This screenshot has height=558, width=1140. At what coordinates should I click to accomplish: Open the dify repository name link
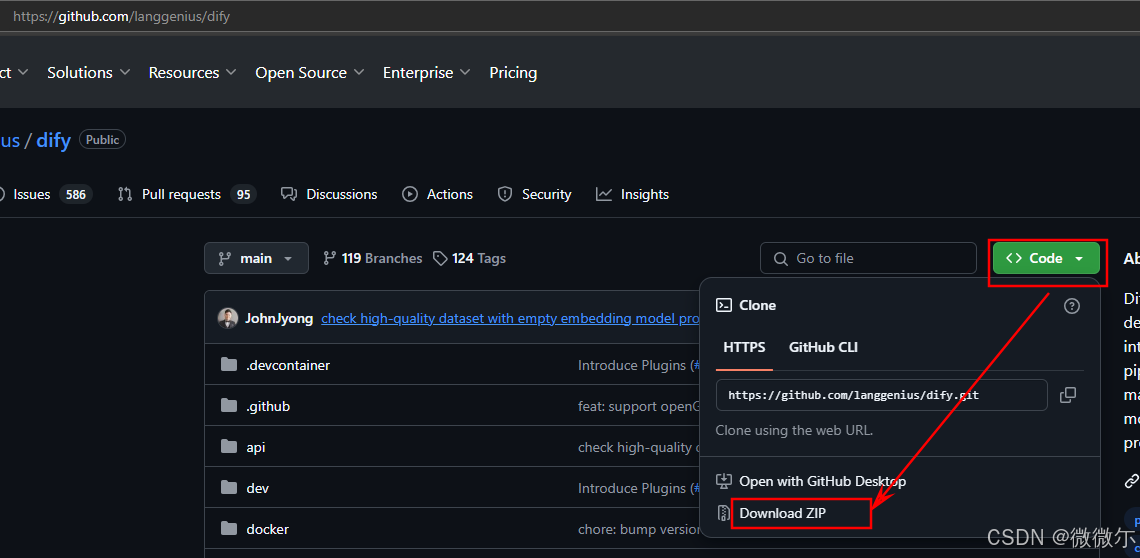click(53, 140)
